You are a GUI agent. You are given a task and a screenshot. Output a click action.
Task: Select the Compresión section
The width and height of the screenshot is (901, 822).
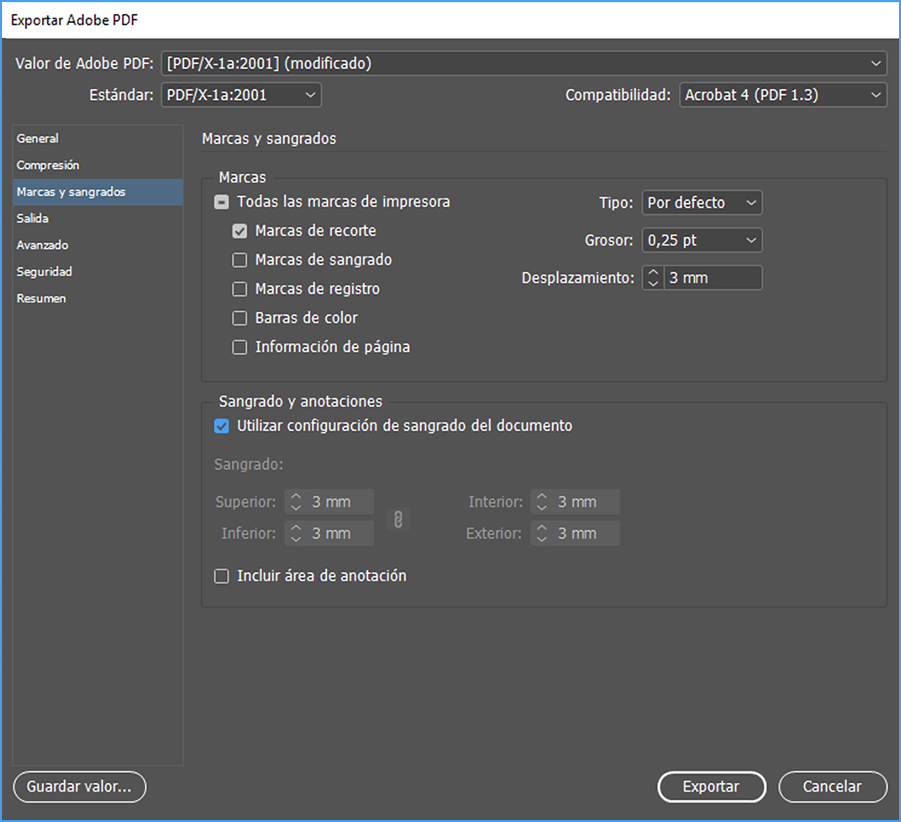pyautogui.click(x=98, y=165)
